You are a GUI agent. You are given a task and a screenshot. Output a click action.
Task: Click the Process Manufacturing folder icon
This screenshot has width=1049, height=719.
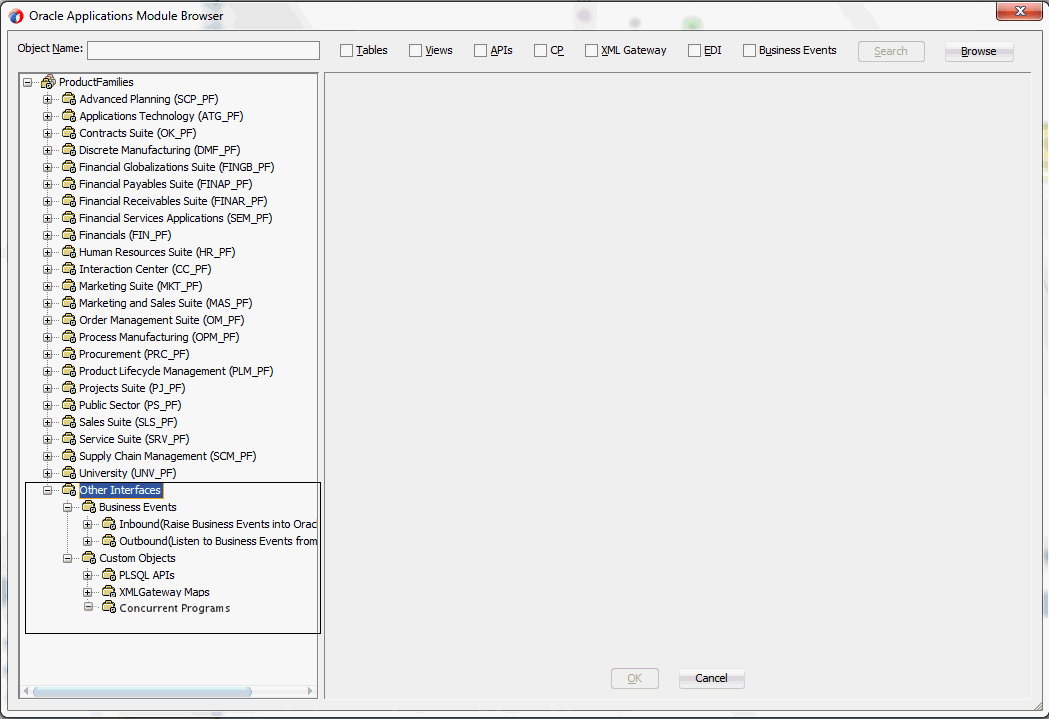(x=69, y=337)
